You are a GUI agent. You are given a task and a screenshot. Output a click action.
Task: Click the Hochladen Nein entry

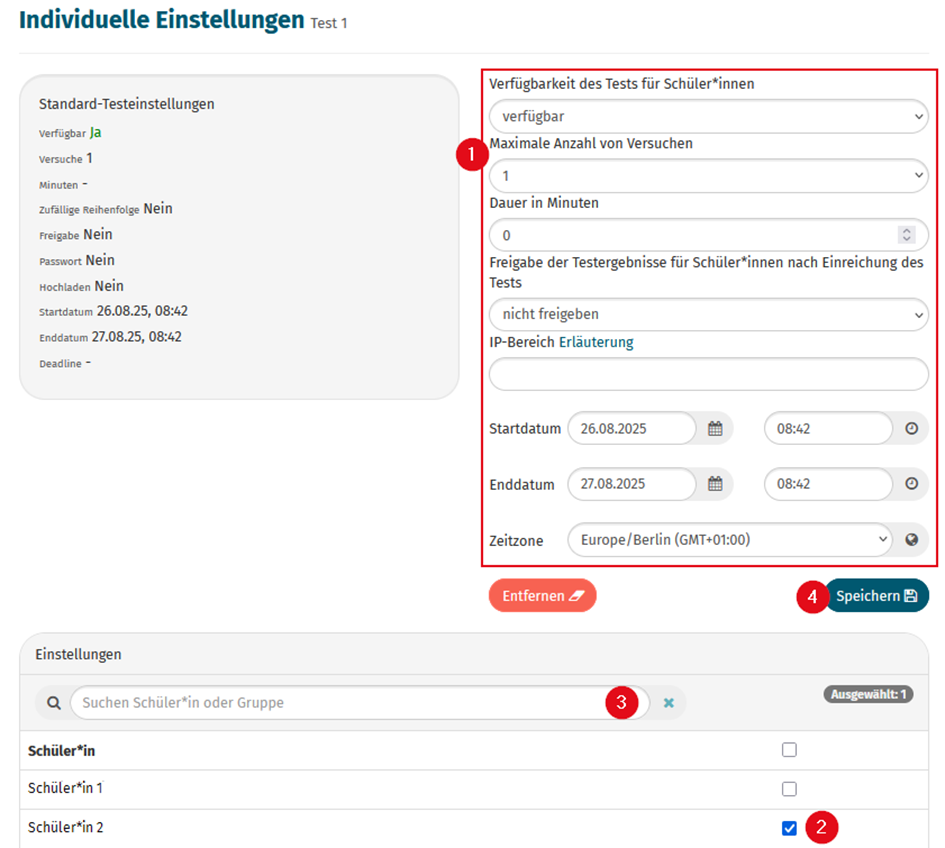click(x=81, y=286)
